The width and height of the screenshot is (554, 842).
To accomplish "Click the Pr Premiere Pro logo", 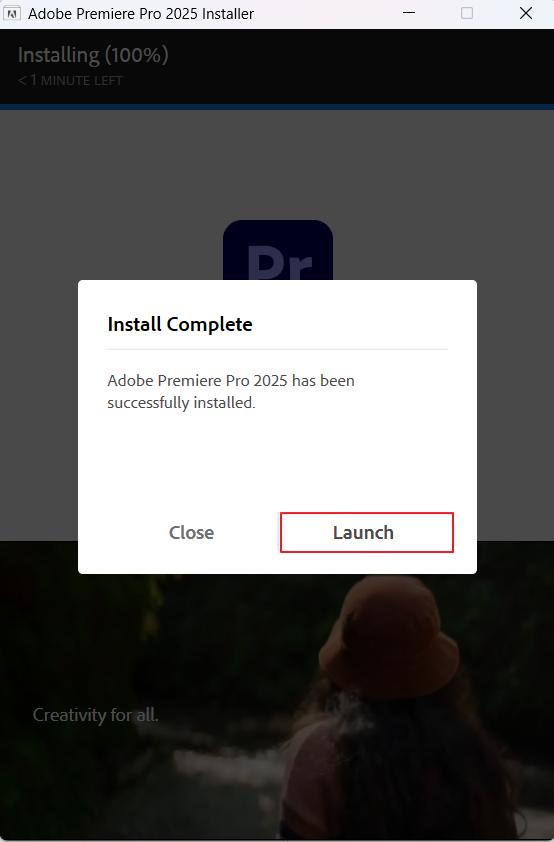I will click(x=278, y=250).
